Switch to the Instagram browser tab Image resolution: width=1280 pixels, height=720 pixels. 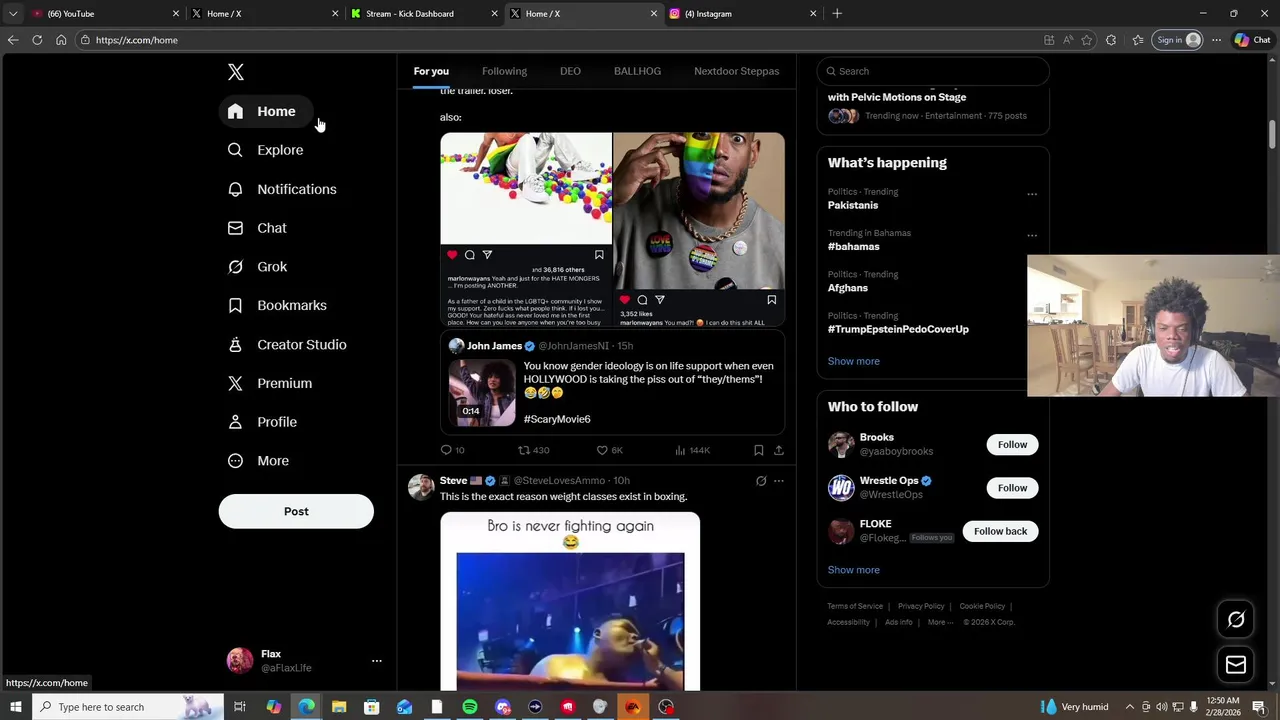point(742,14)
